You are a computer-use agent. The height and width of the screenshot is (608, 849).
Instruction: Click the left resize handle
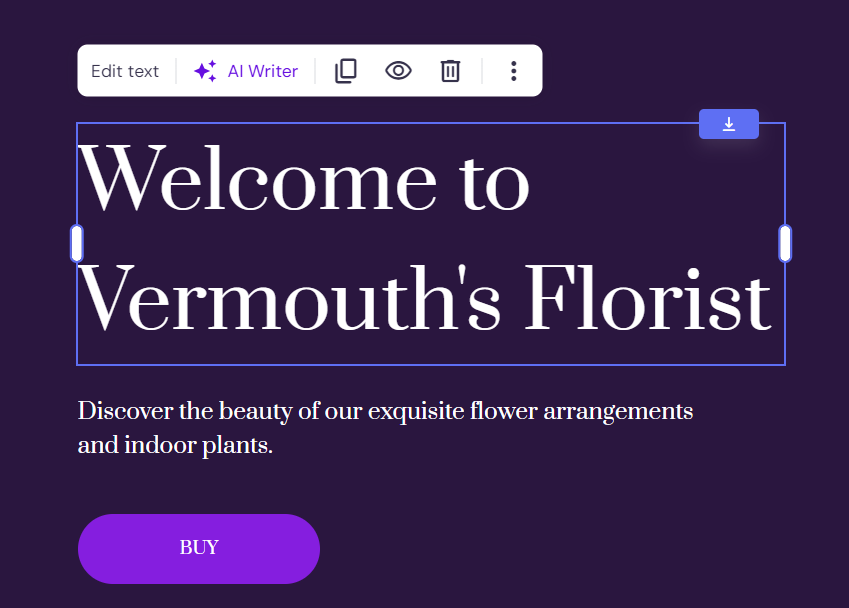pos(77,244)
